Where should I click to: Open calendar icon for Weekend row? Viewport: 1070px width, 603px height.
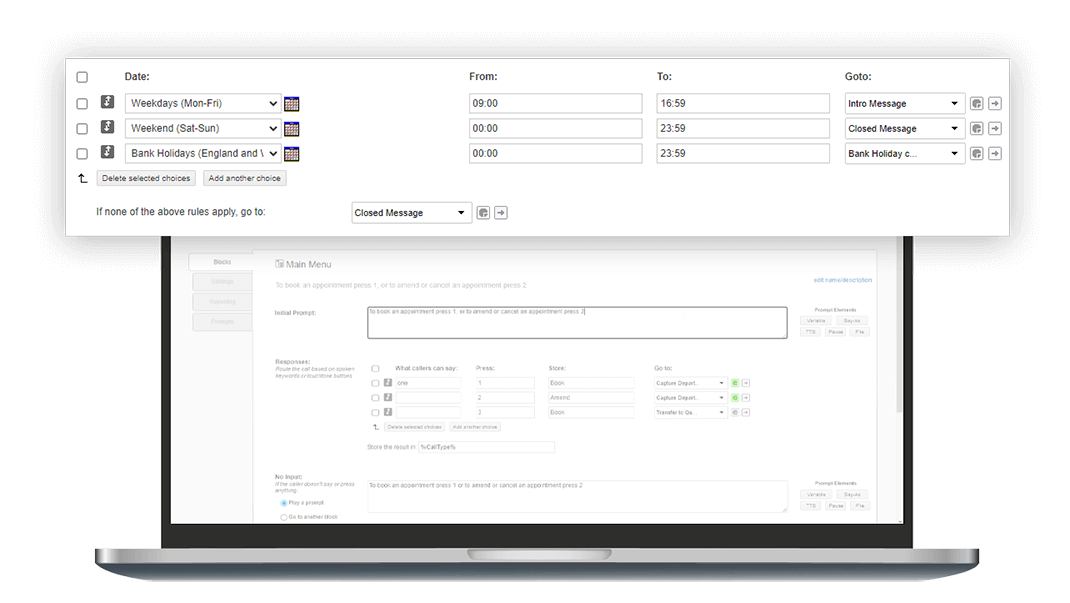point(291,129)
